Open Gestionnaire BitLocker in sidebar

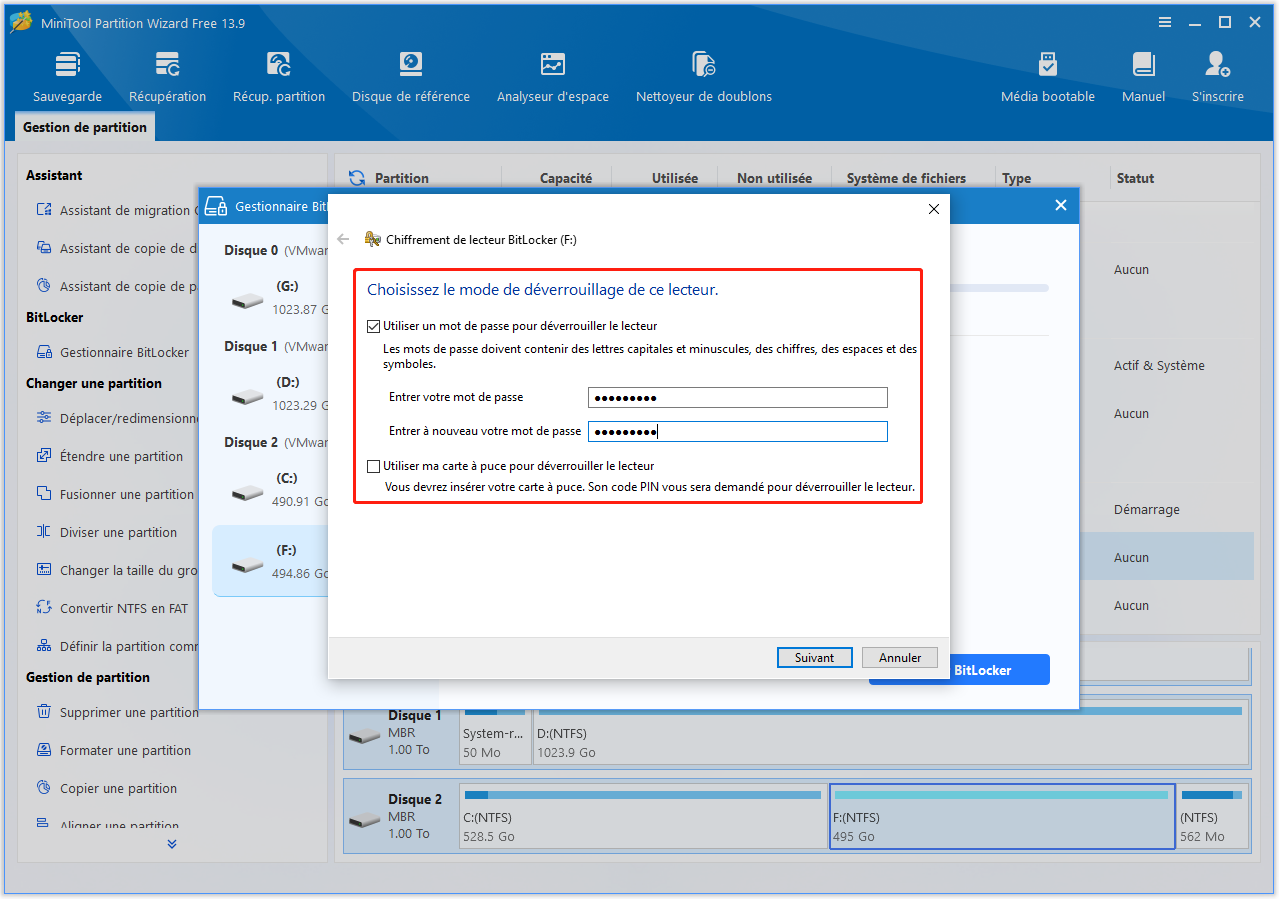pyautogui.click(x=113, y=352)
